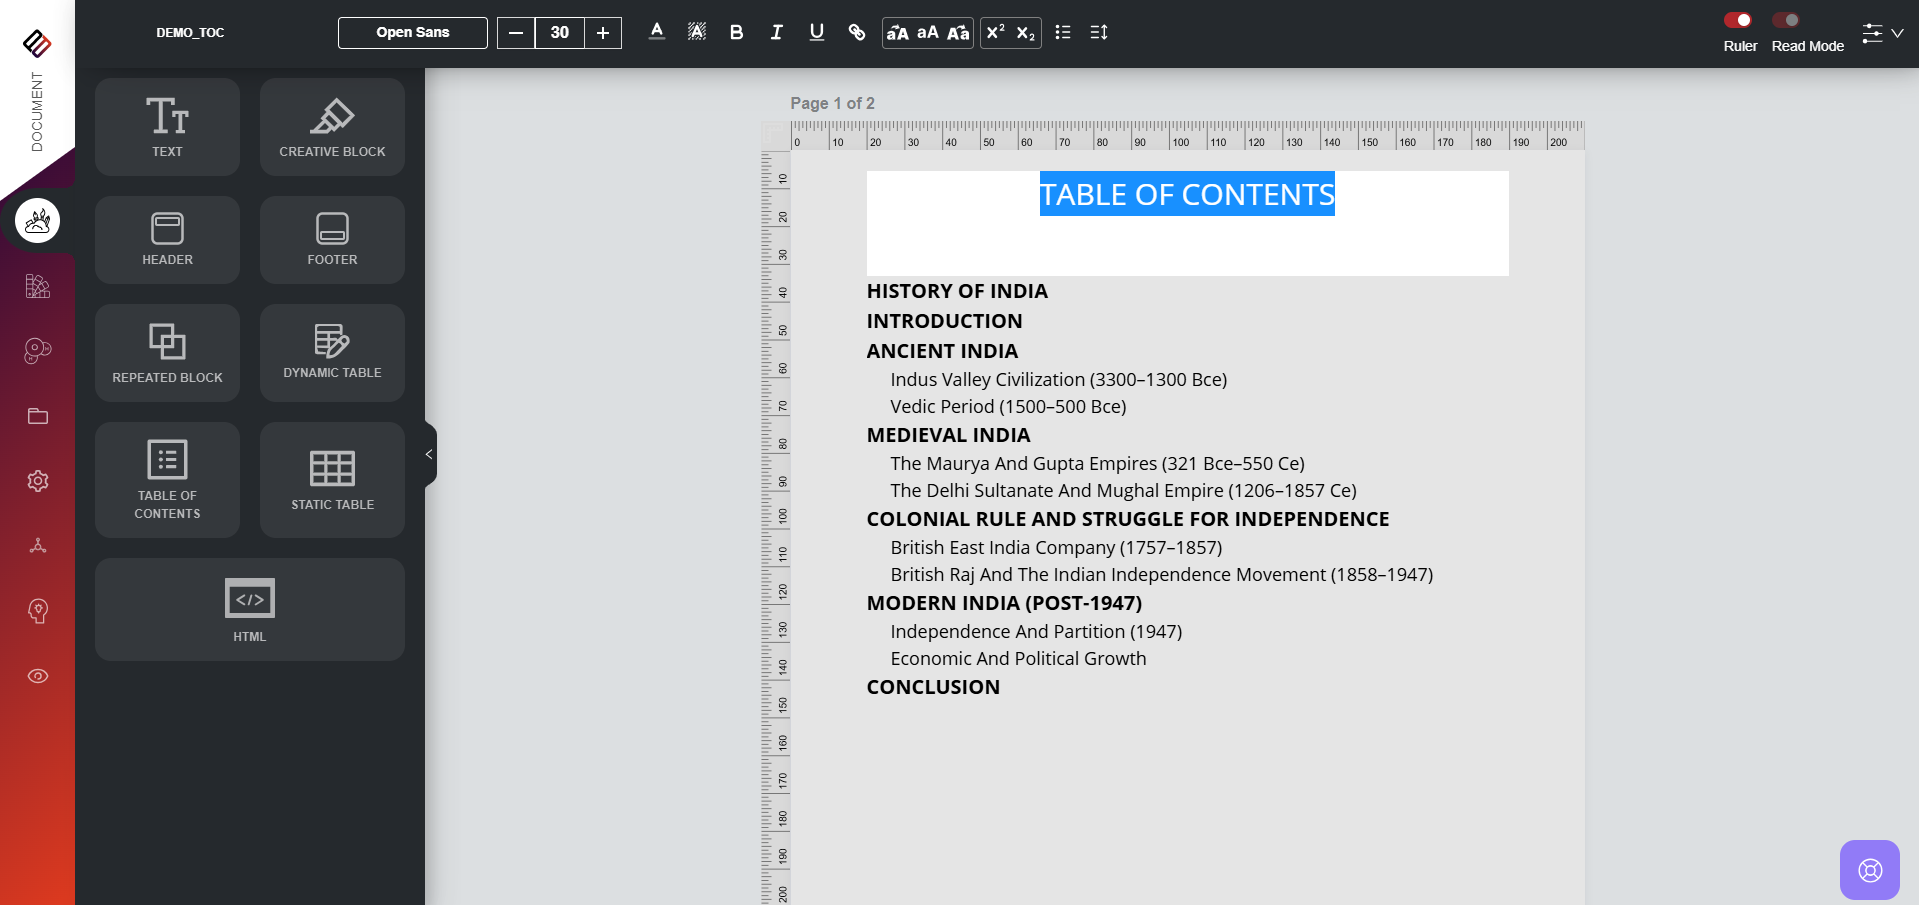Viewport: 1919px width, 905px height.
Task: Click the insert link icon
Action: [857, 32]
